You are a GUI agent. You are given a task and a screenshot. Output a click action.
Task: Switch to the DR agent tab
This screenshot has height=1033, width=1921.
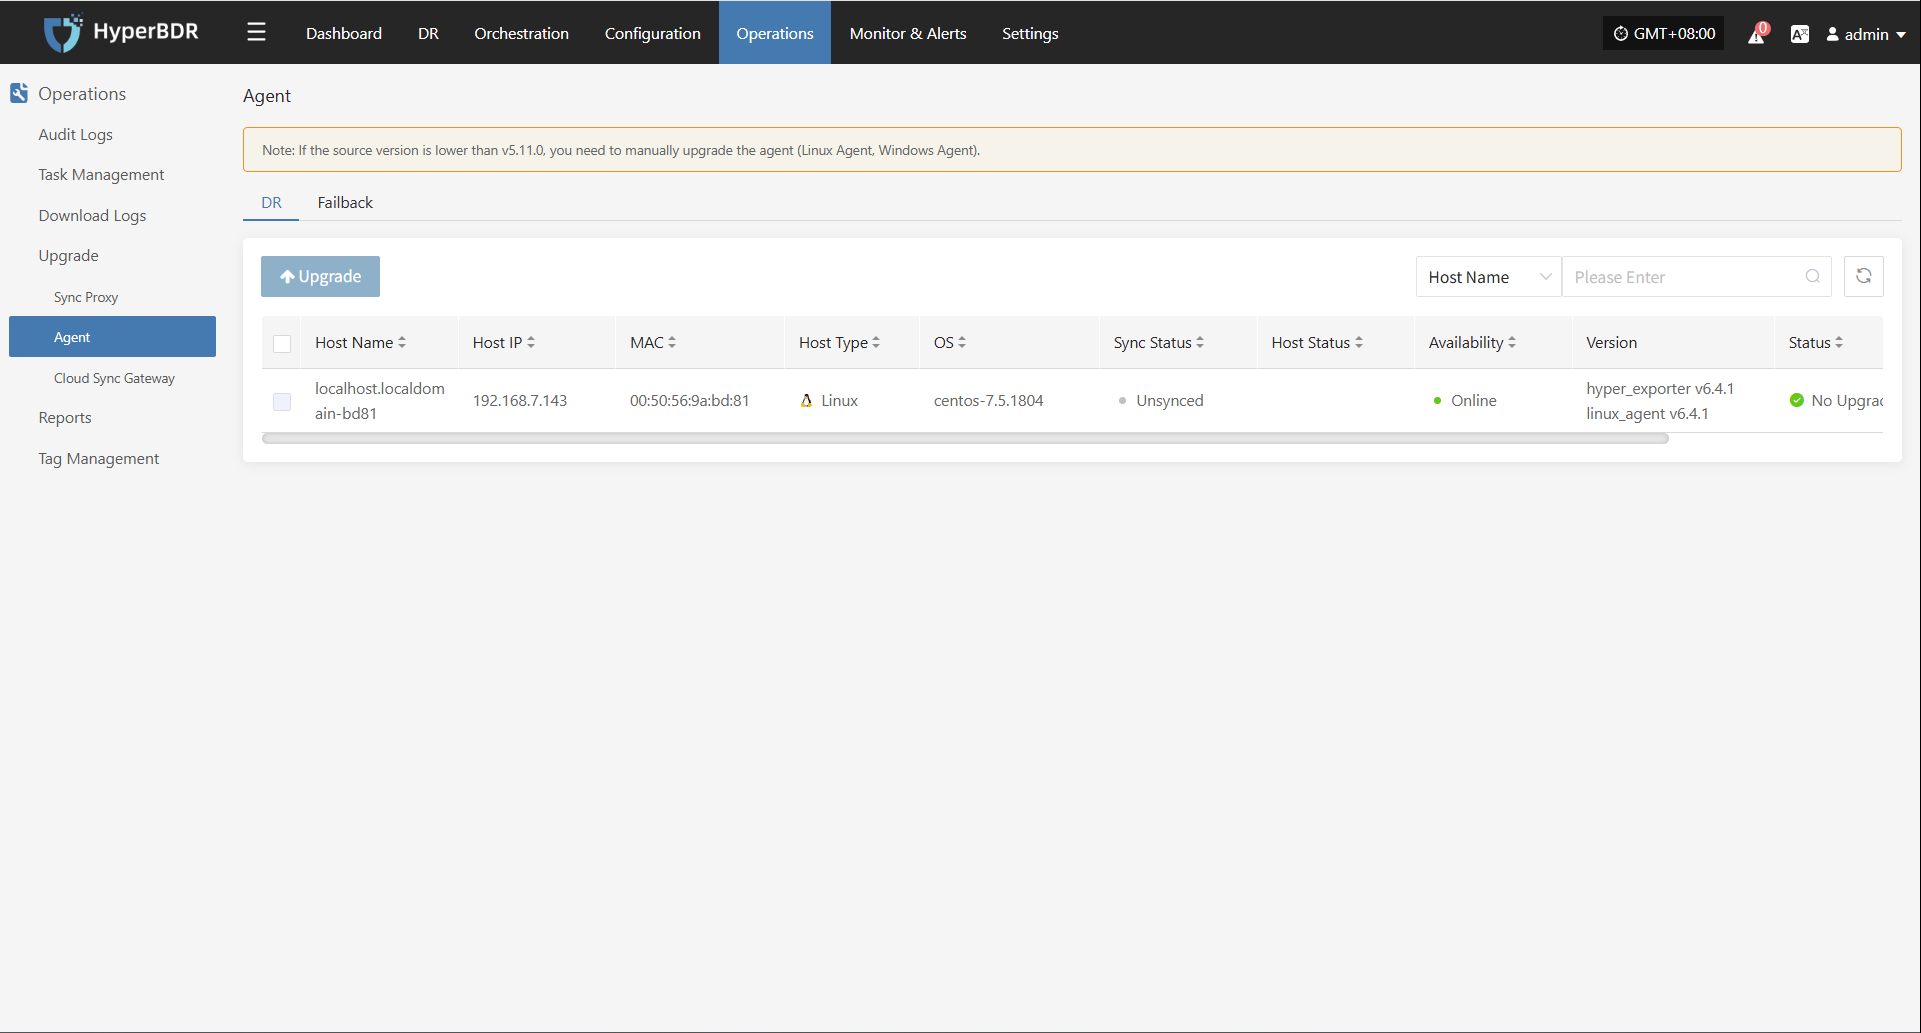tap(271, 202)
